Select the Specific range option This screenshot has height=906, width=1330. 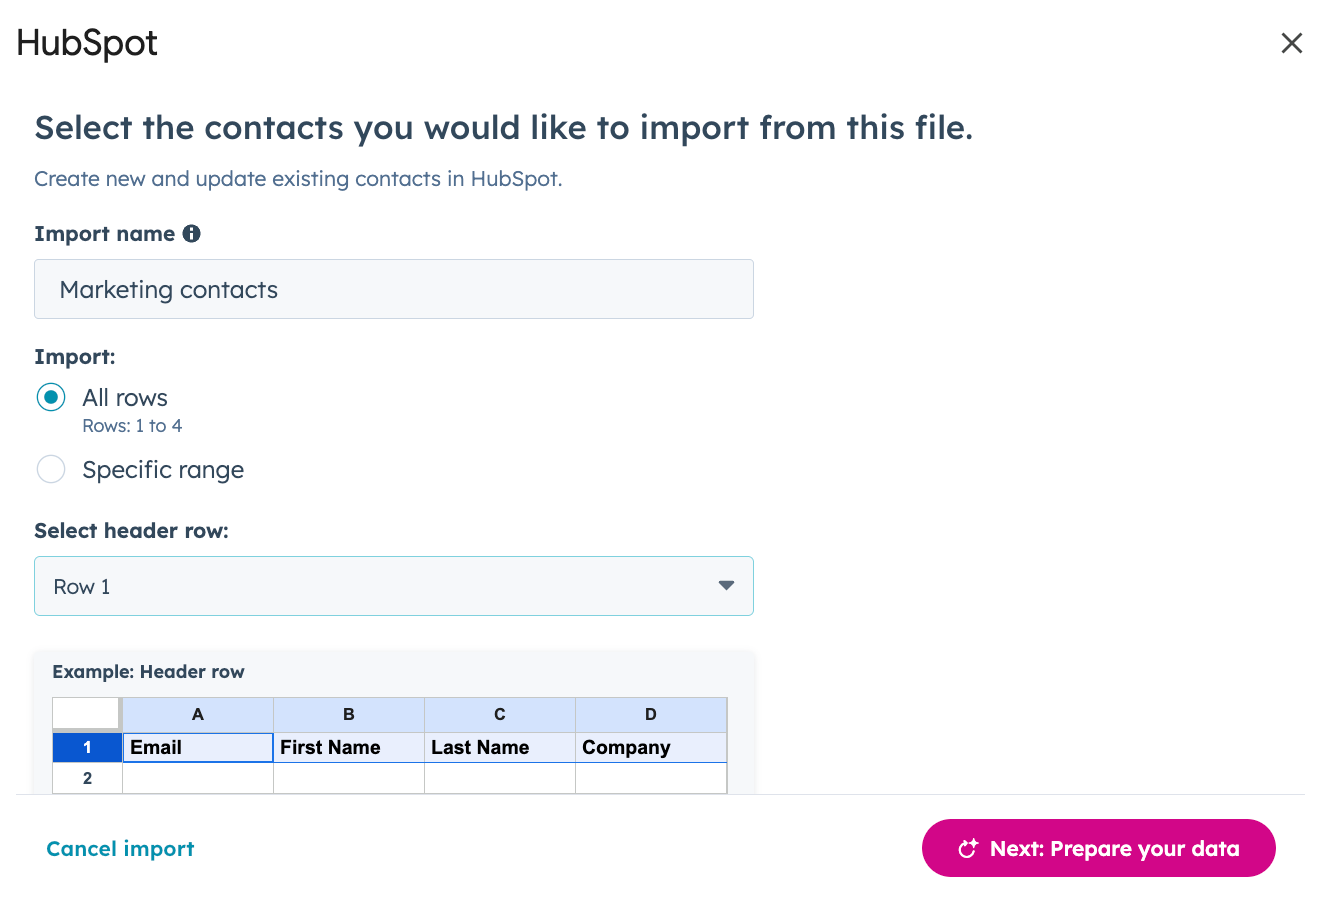click(51, 469)
